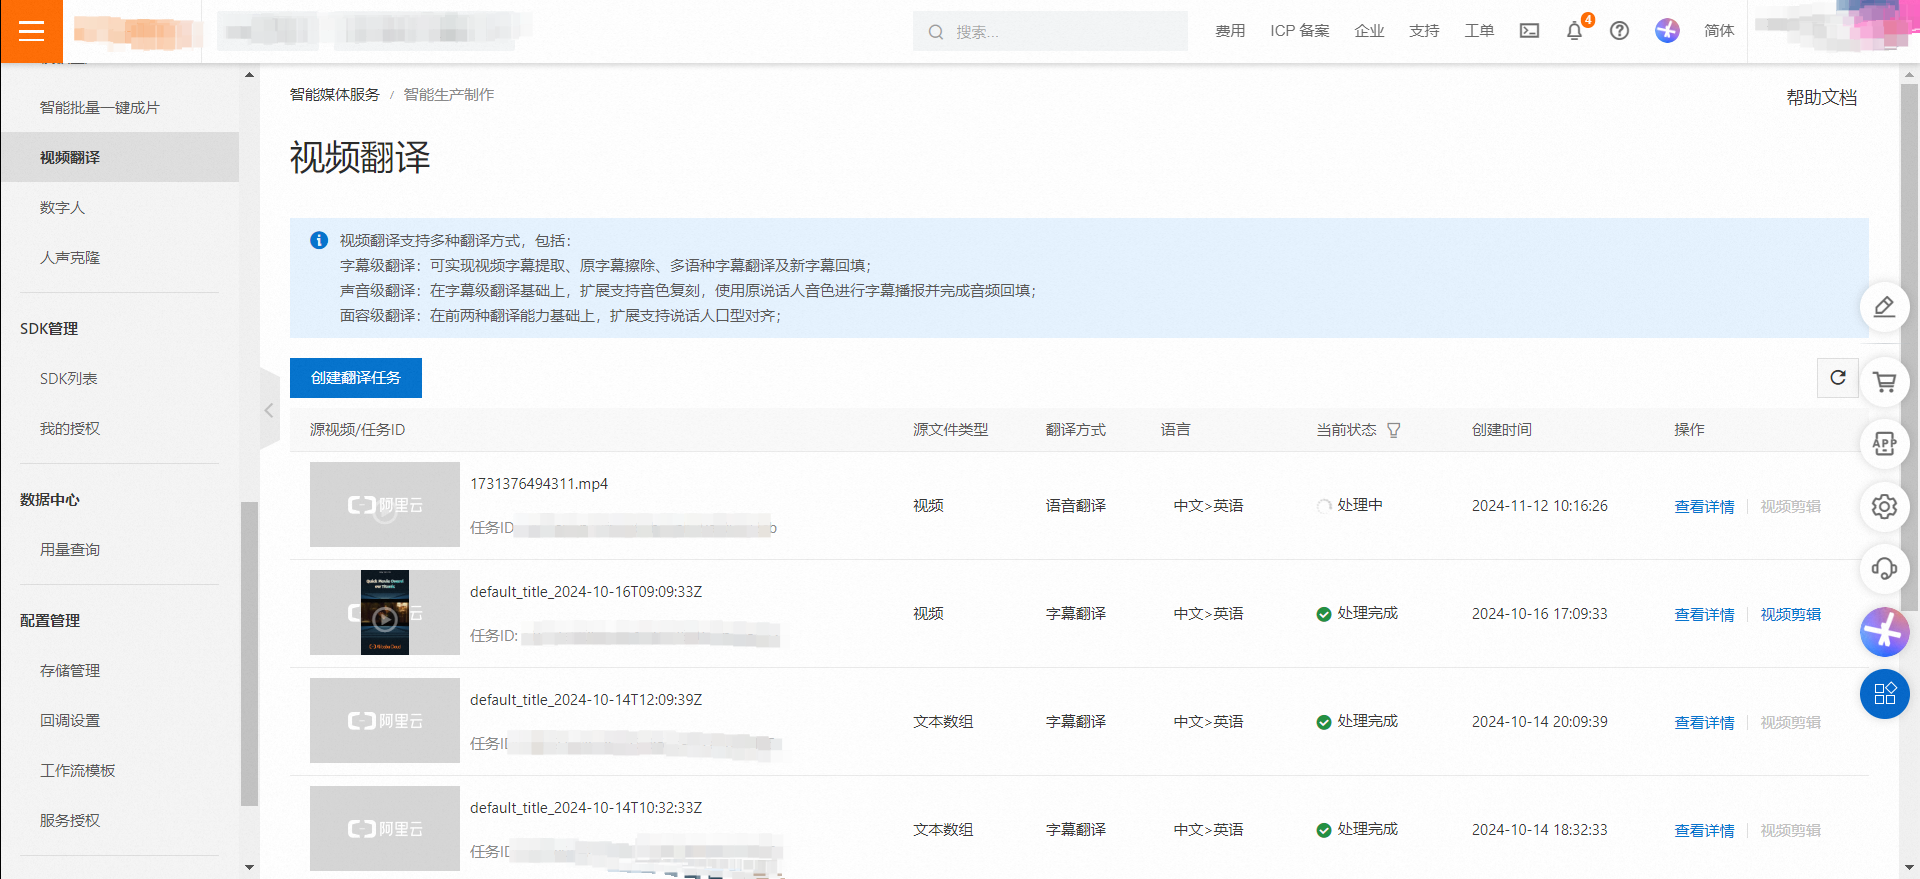This screenshot has height=879, width=1920.
Task: View details of 2024-10-14 18:32:33 task
Action: 1704,831
